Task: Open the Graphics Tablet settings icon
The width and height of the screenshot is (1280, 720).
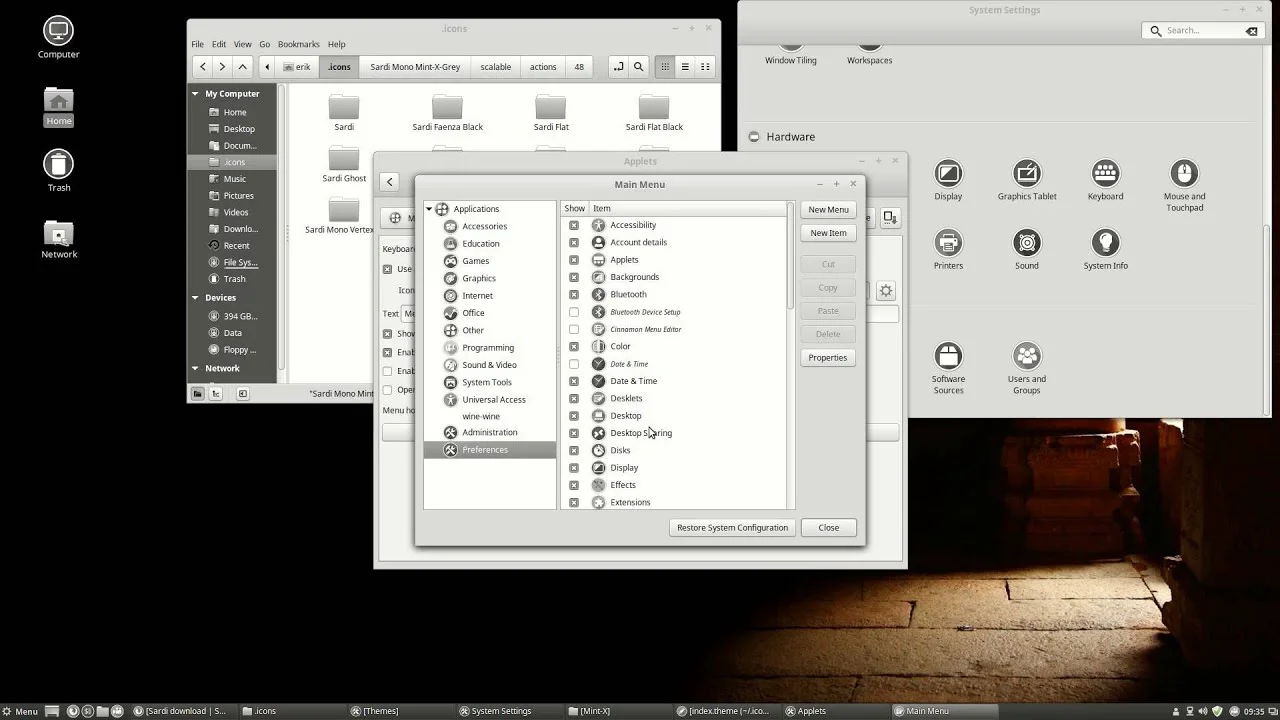Action: [1026, 175]
